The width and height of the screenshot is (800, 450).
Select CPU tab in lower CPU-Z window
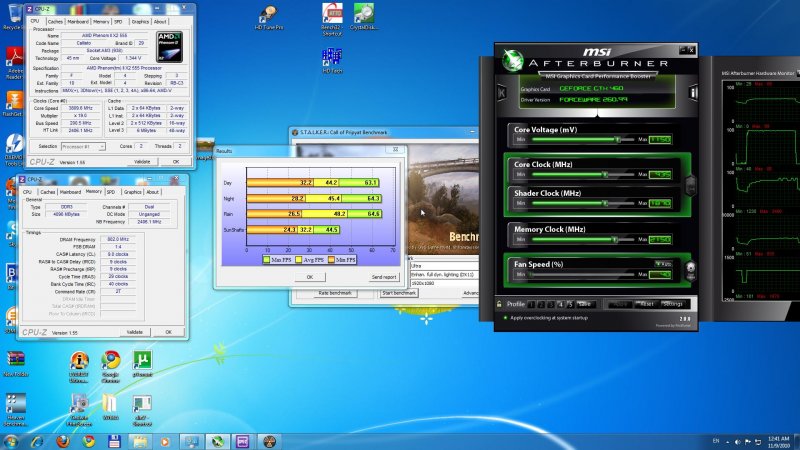click(x=27, y=192)
